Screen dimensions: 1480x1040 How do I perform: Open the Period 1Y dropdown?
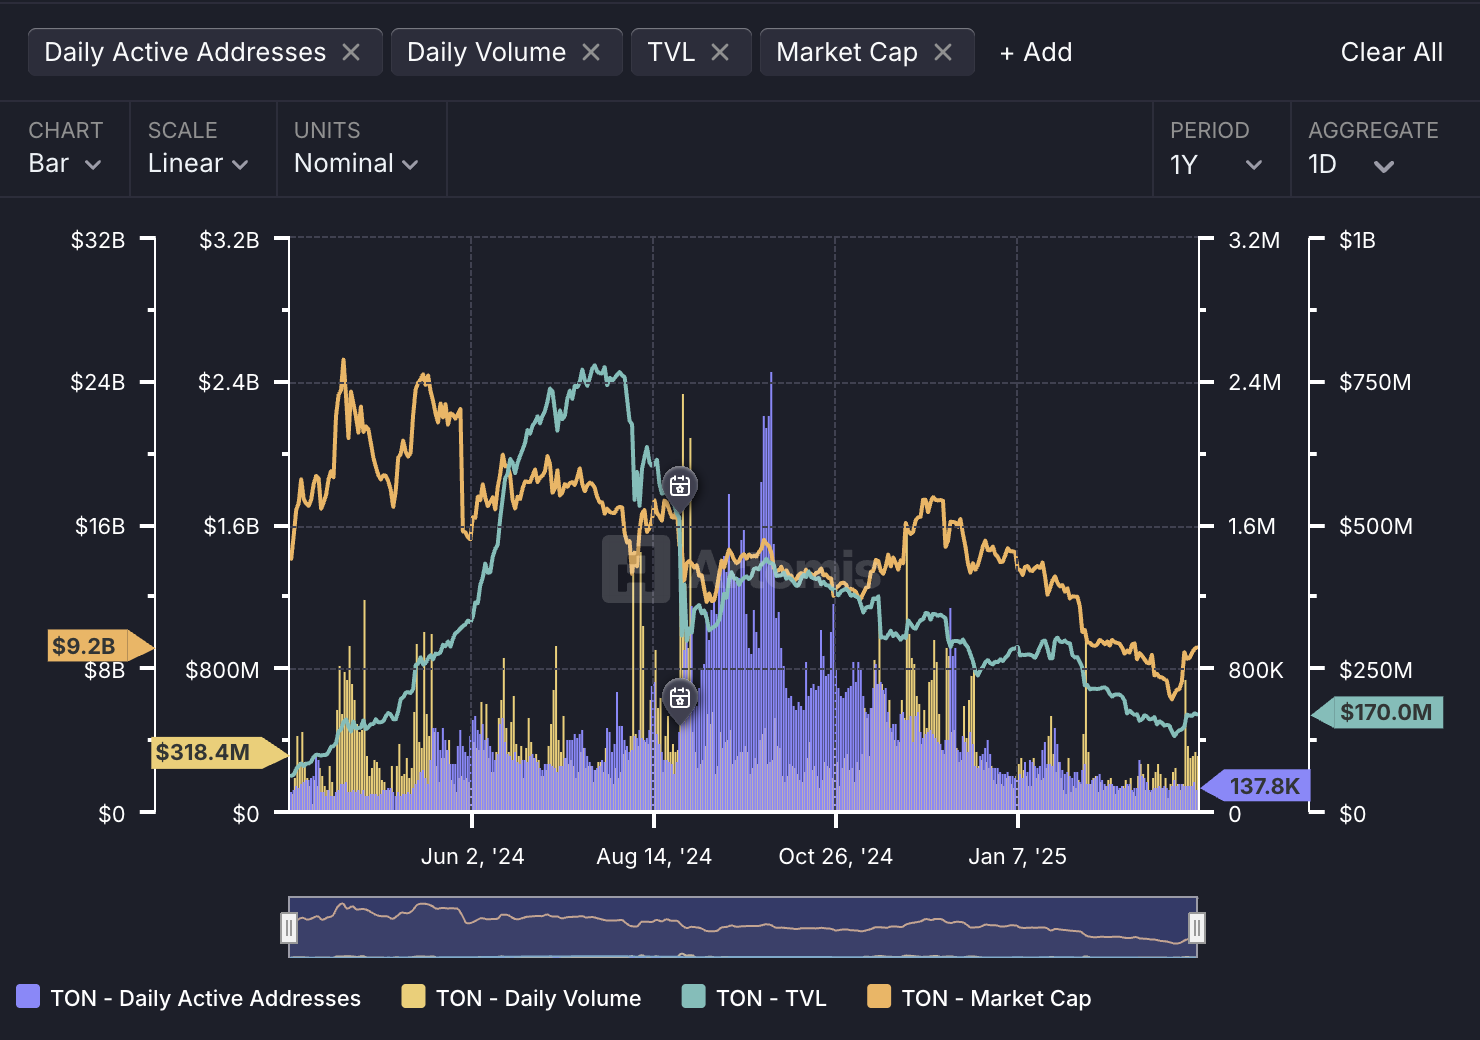(1216, 164)
